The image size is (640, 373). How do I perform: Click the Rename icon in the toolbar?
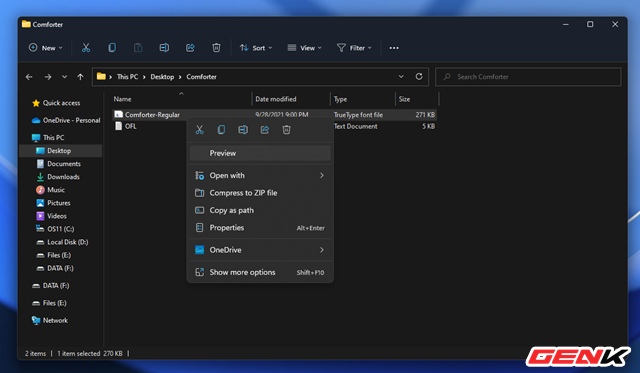coord(164,48)
